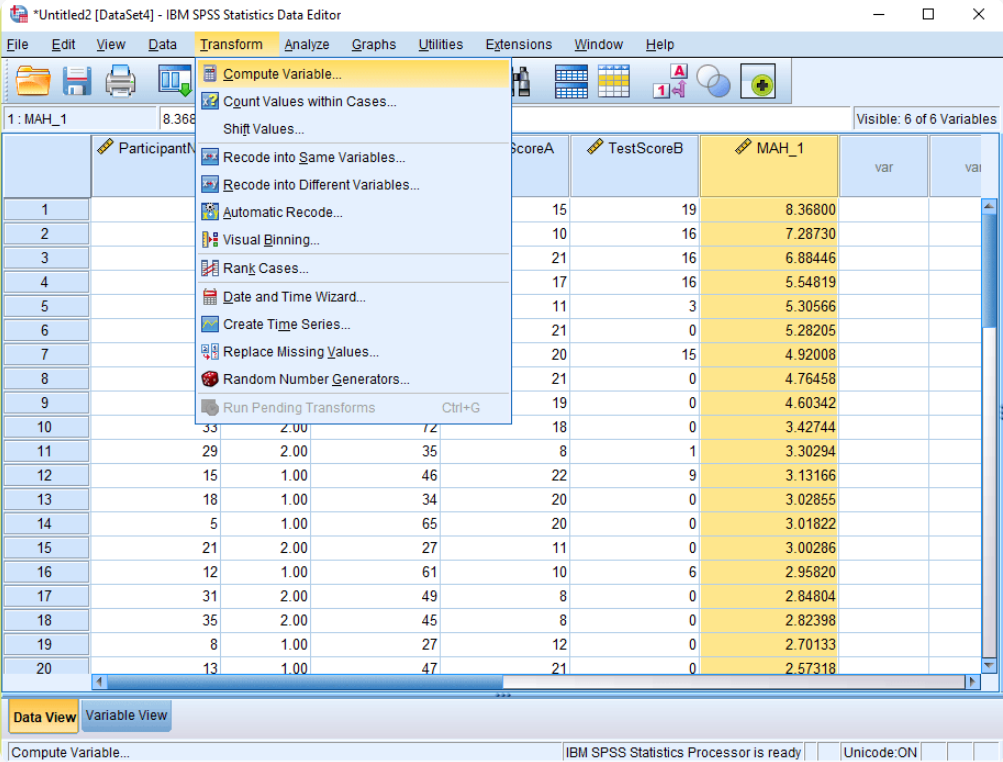Image resolution: width=1003 pixels, height=762 pixels.
Task: Click the Use Variable Sets circles icon
Action: point(713,81)
